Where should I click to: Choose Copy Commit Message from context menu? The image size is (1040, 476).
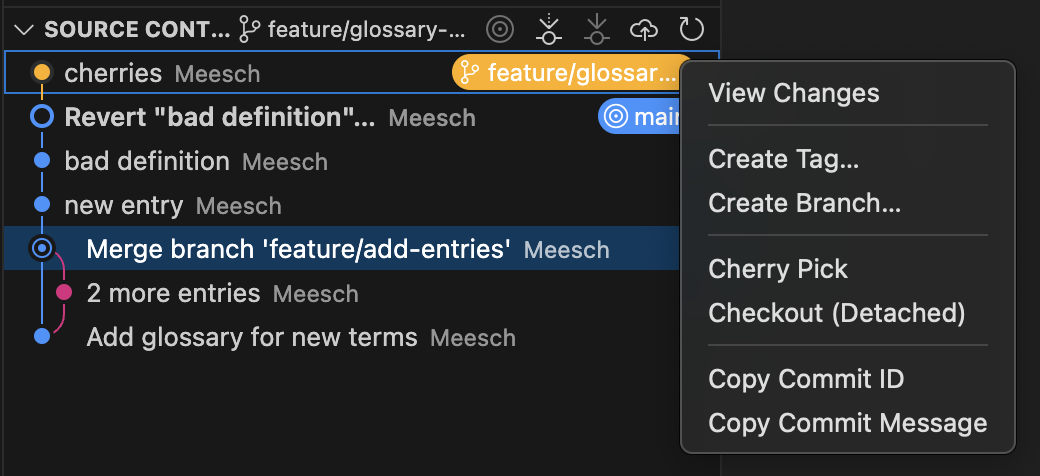pyautogui.click(x=848, y=423)
